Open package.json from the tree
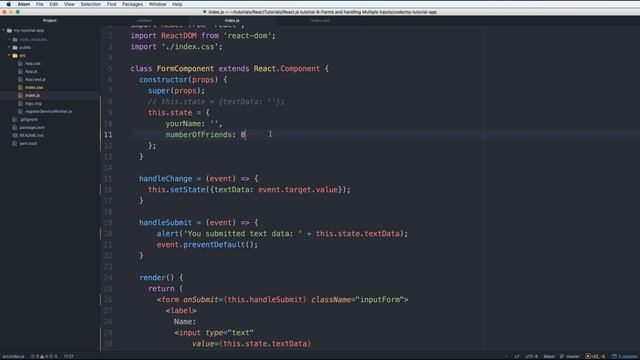640x360 pixels. pos(32,127)
